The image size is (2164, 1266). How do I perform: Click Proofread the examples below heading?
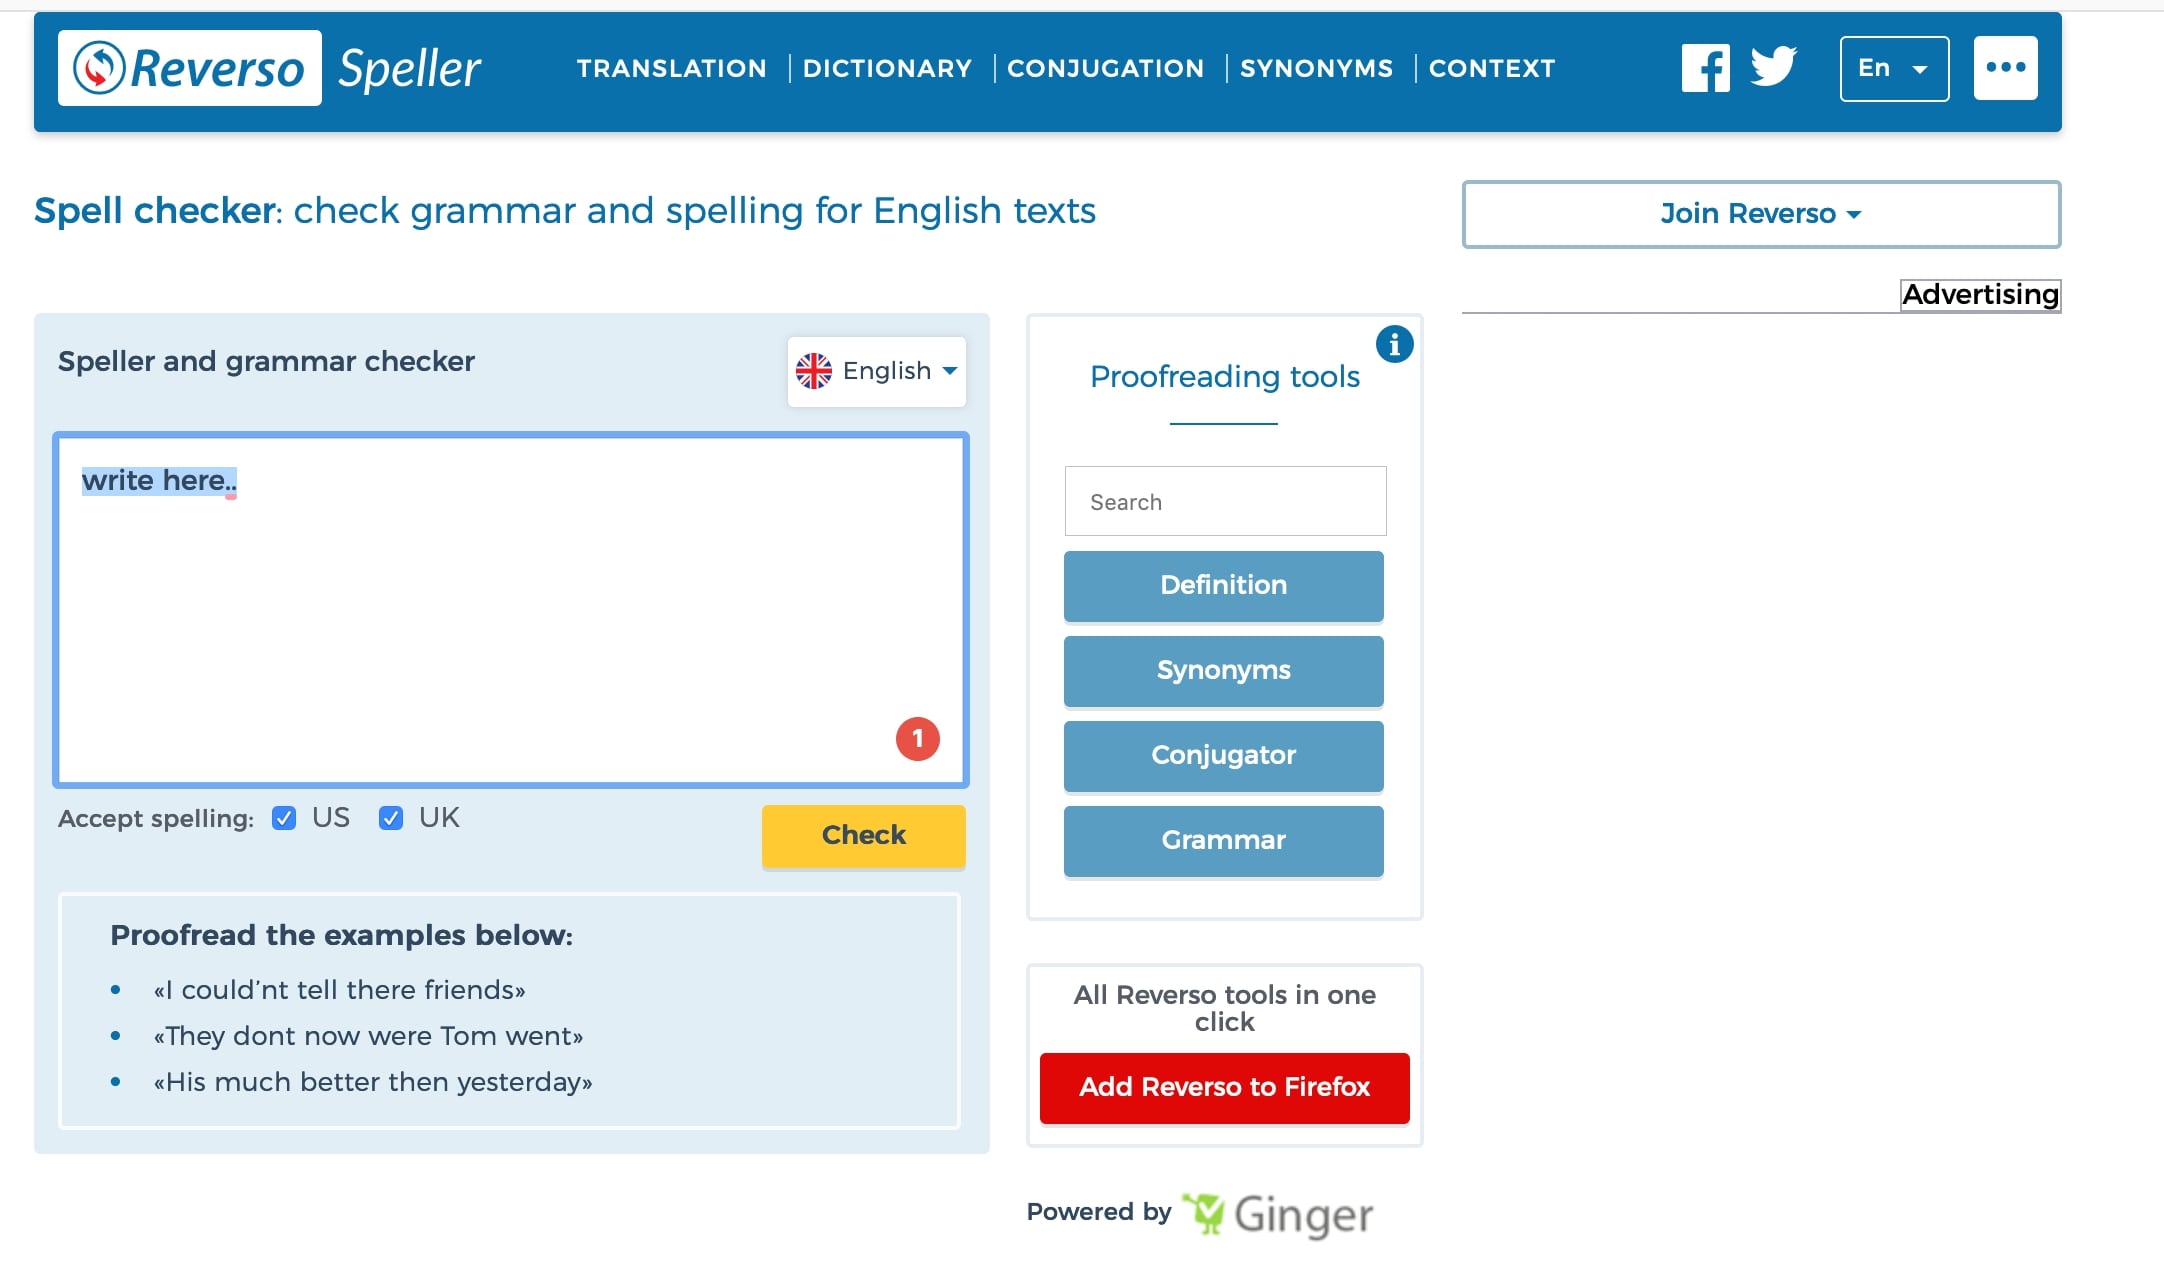342,936
